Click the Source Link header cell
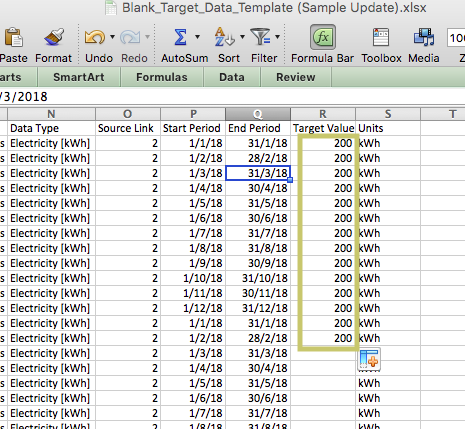Image resolution: width=465 pixels, height=429 pixels. (128, 128)
